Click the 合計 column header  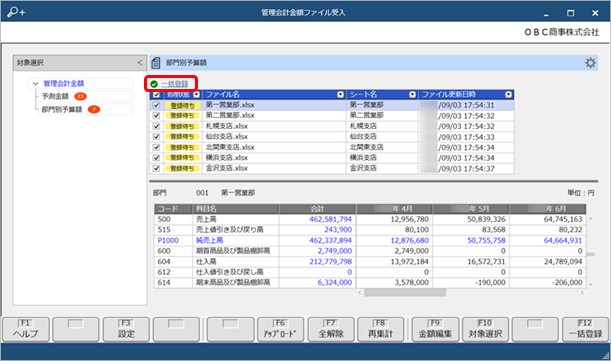pyautogui.click(x=317, y=209)
